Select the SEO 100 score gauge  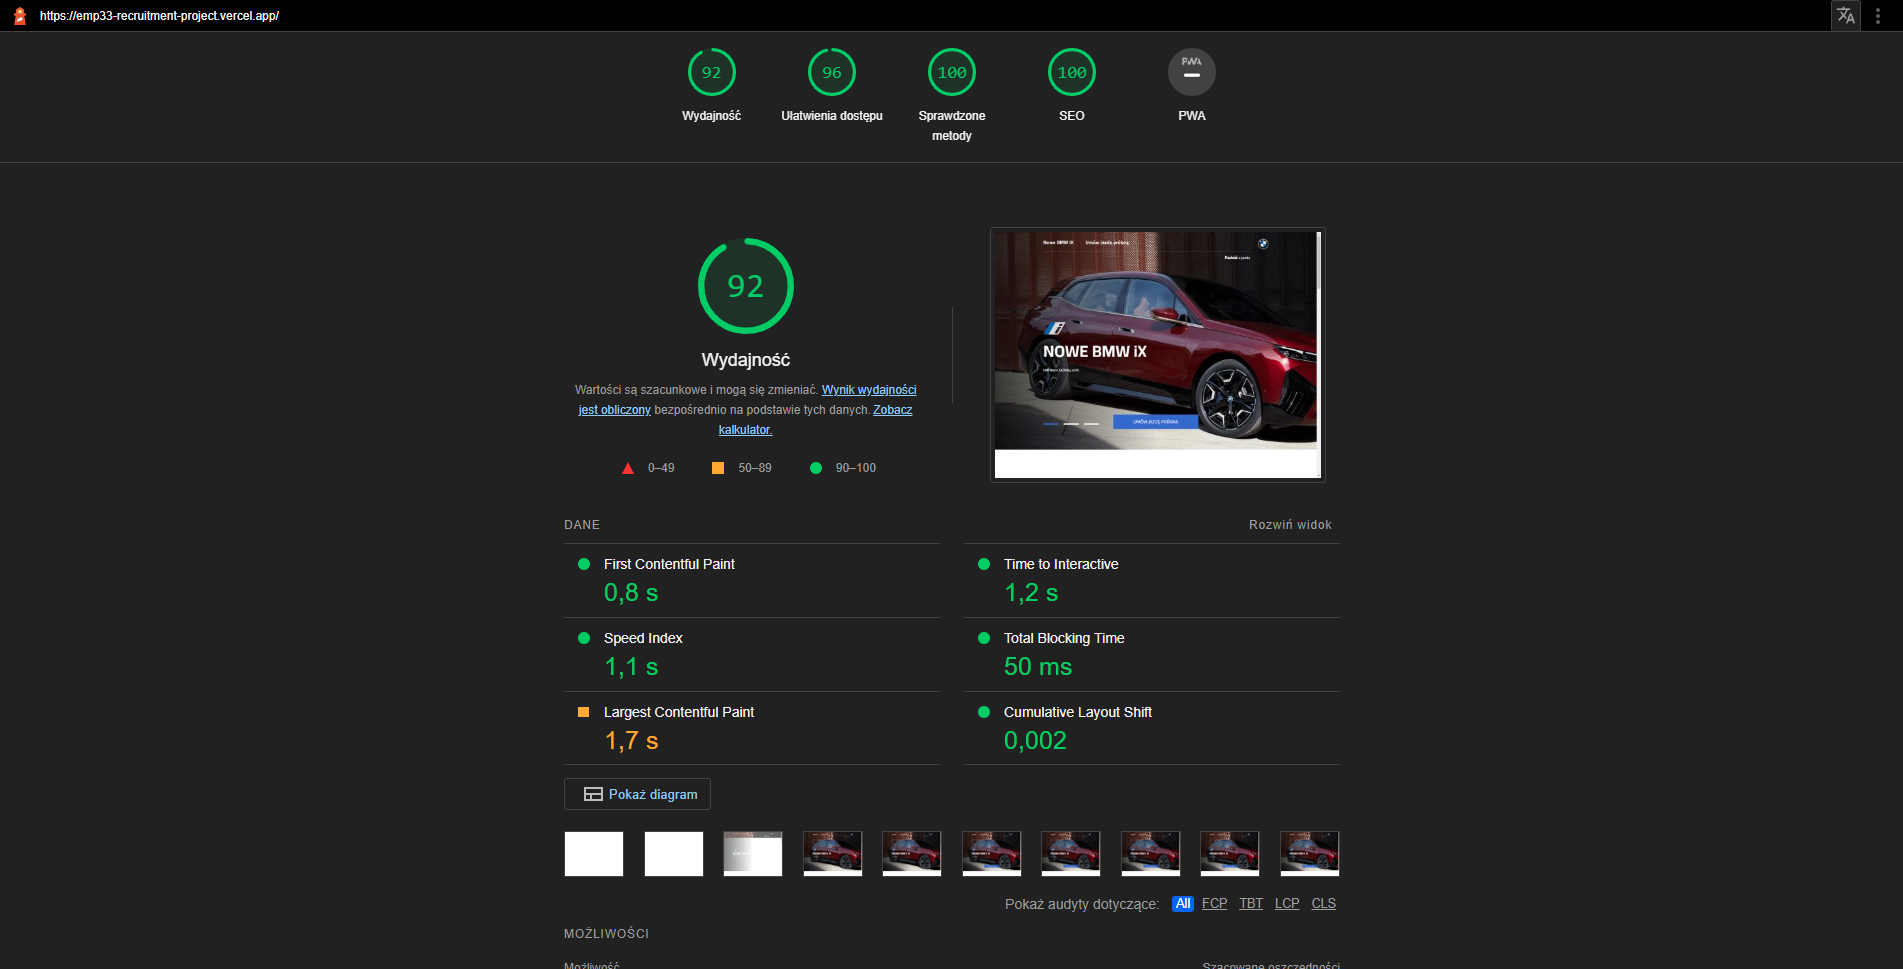[1071, 71]
